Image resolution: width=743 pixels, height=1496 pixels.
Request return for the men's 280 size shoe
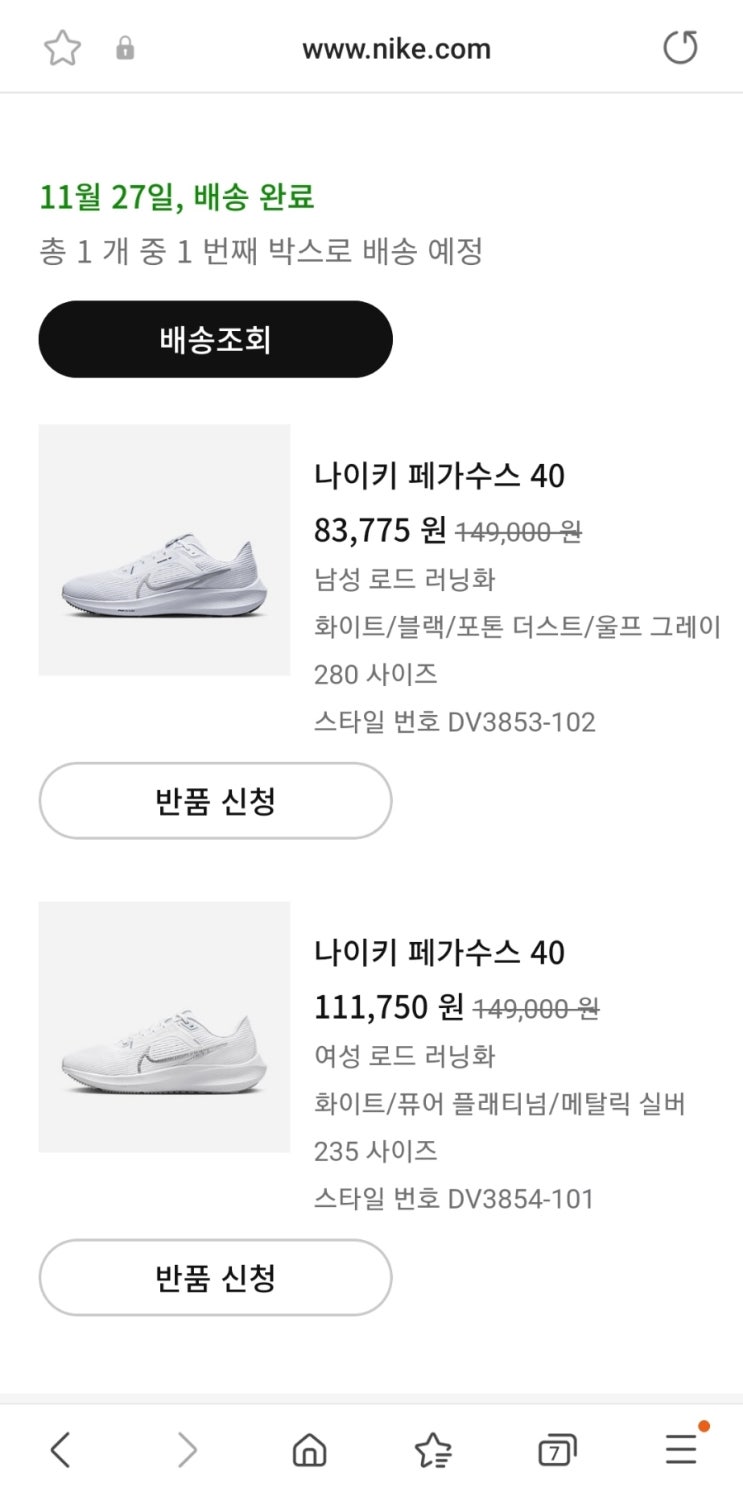pos(215,801)
